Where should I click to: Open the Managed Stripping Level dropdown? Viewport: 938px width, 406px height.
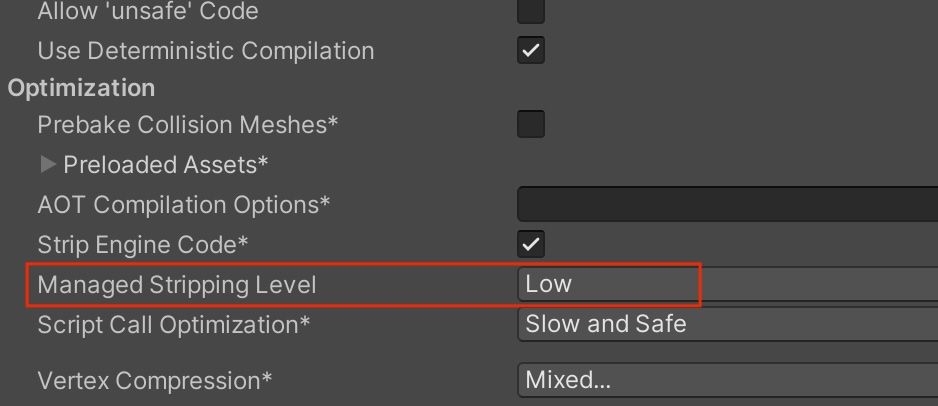727,284
